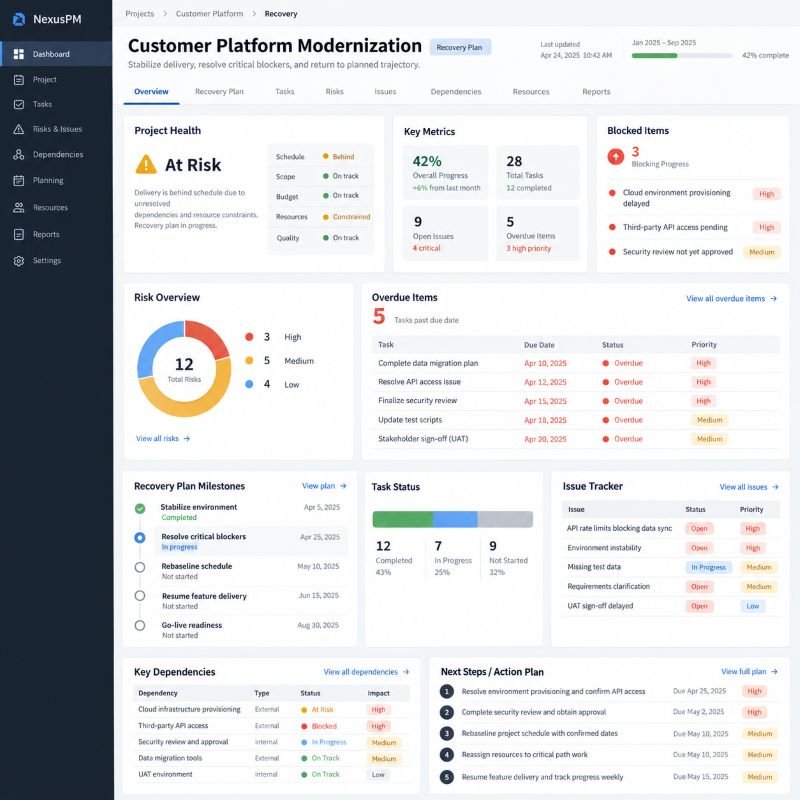Screen dimensions: 800x800
Task: Switch to the Resources tab
Action: click(531, 92)
